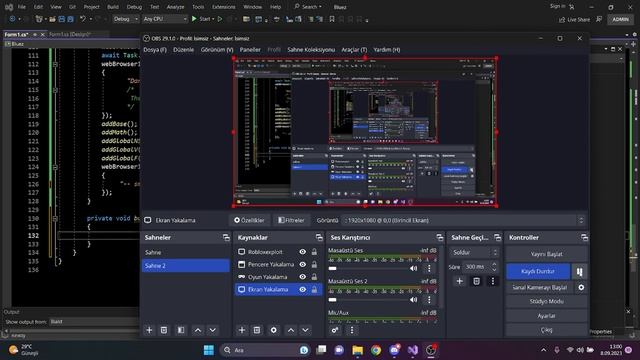
Task: Open Visual Studio from taskbar
Action: [x=413, y=350]
